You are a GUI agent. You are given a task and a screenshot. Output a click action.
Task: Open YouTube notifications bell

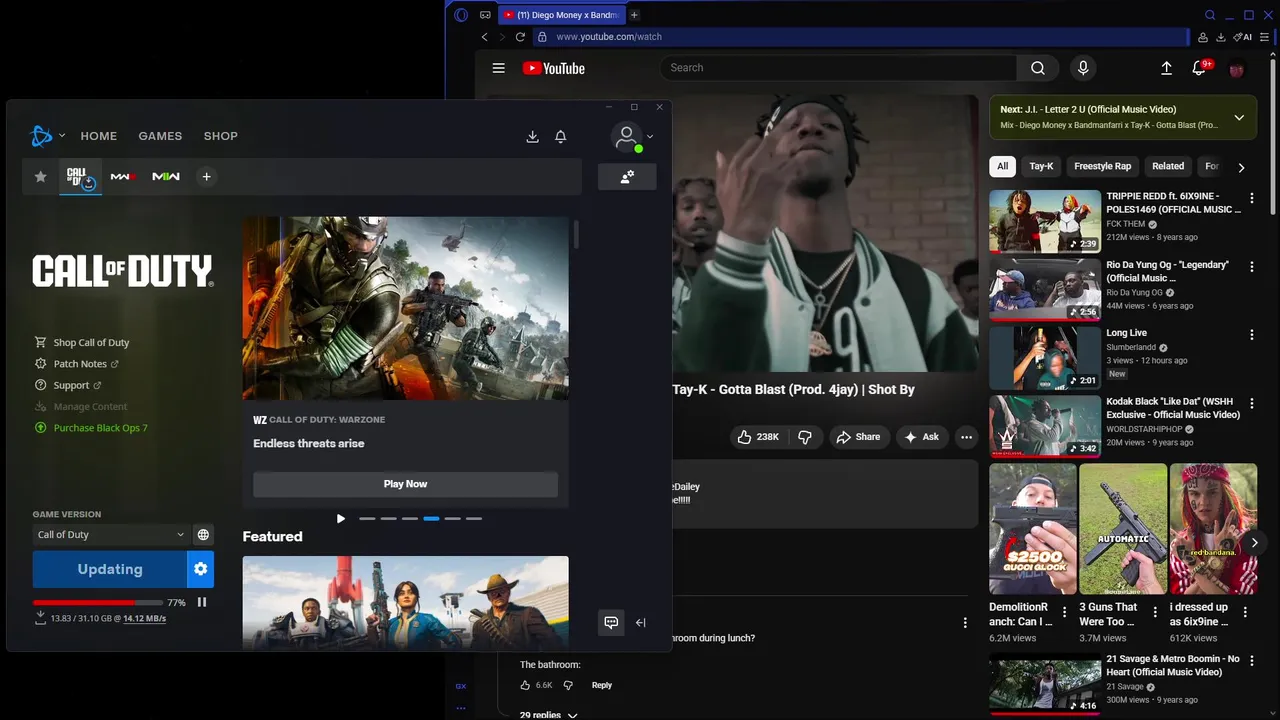[1199, 68]
